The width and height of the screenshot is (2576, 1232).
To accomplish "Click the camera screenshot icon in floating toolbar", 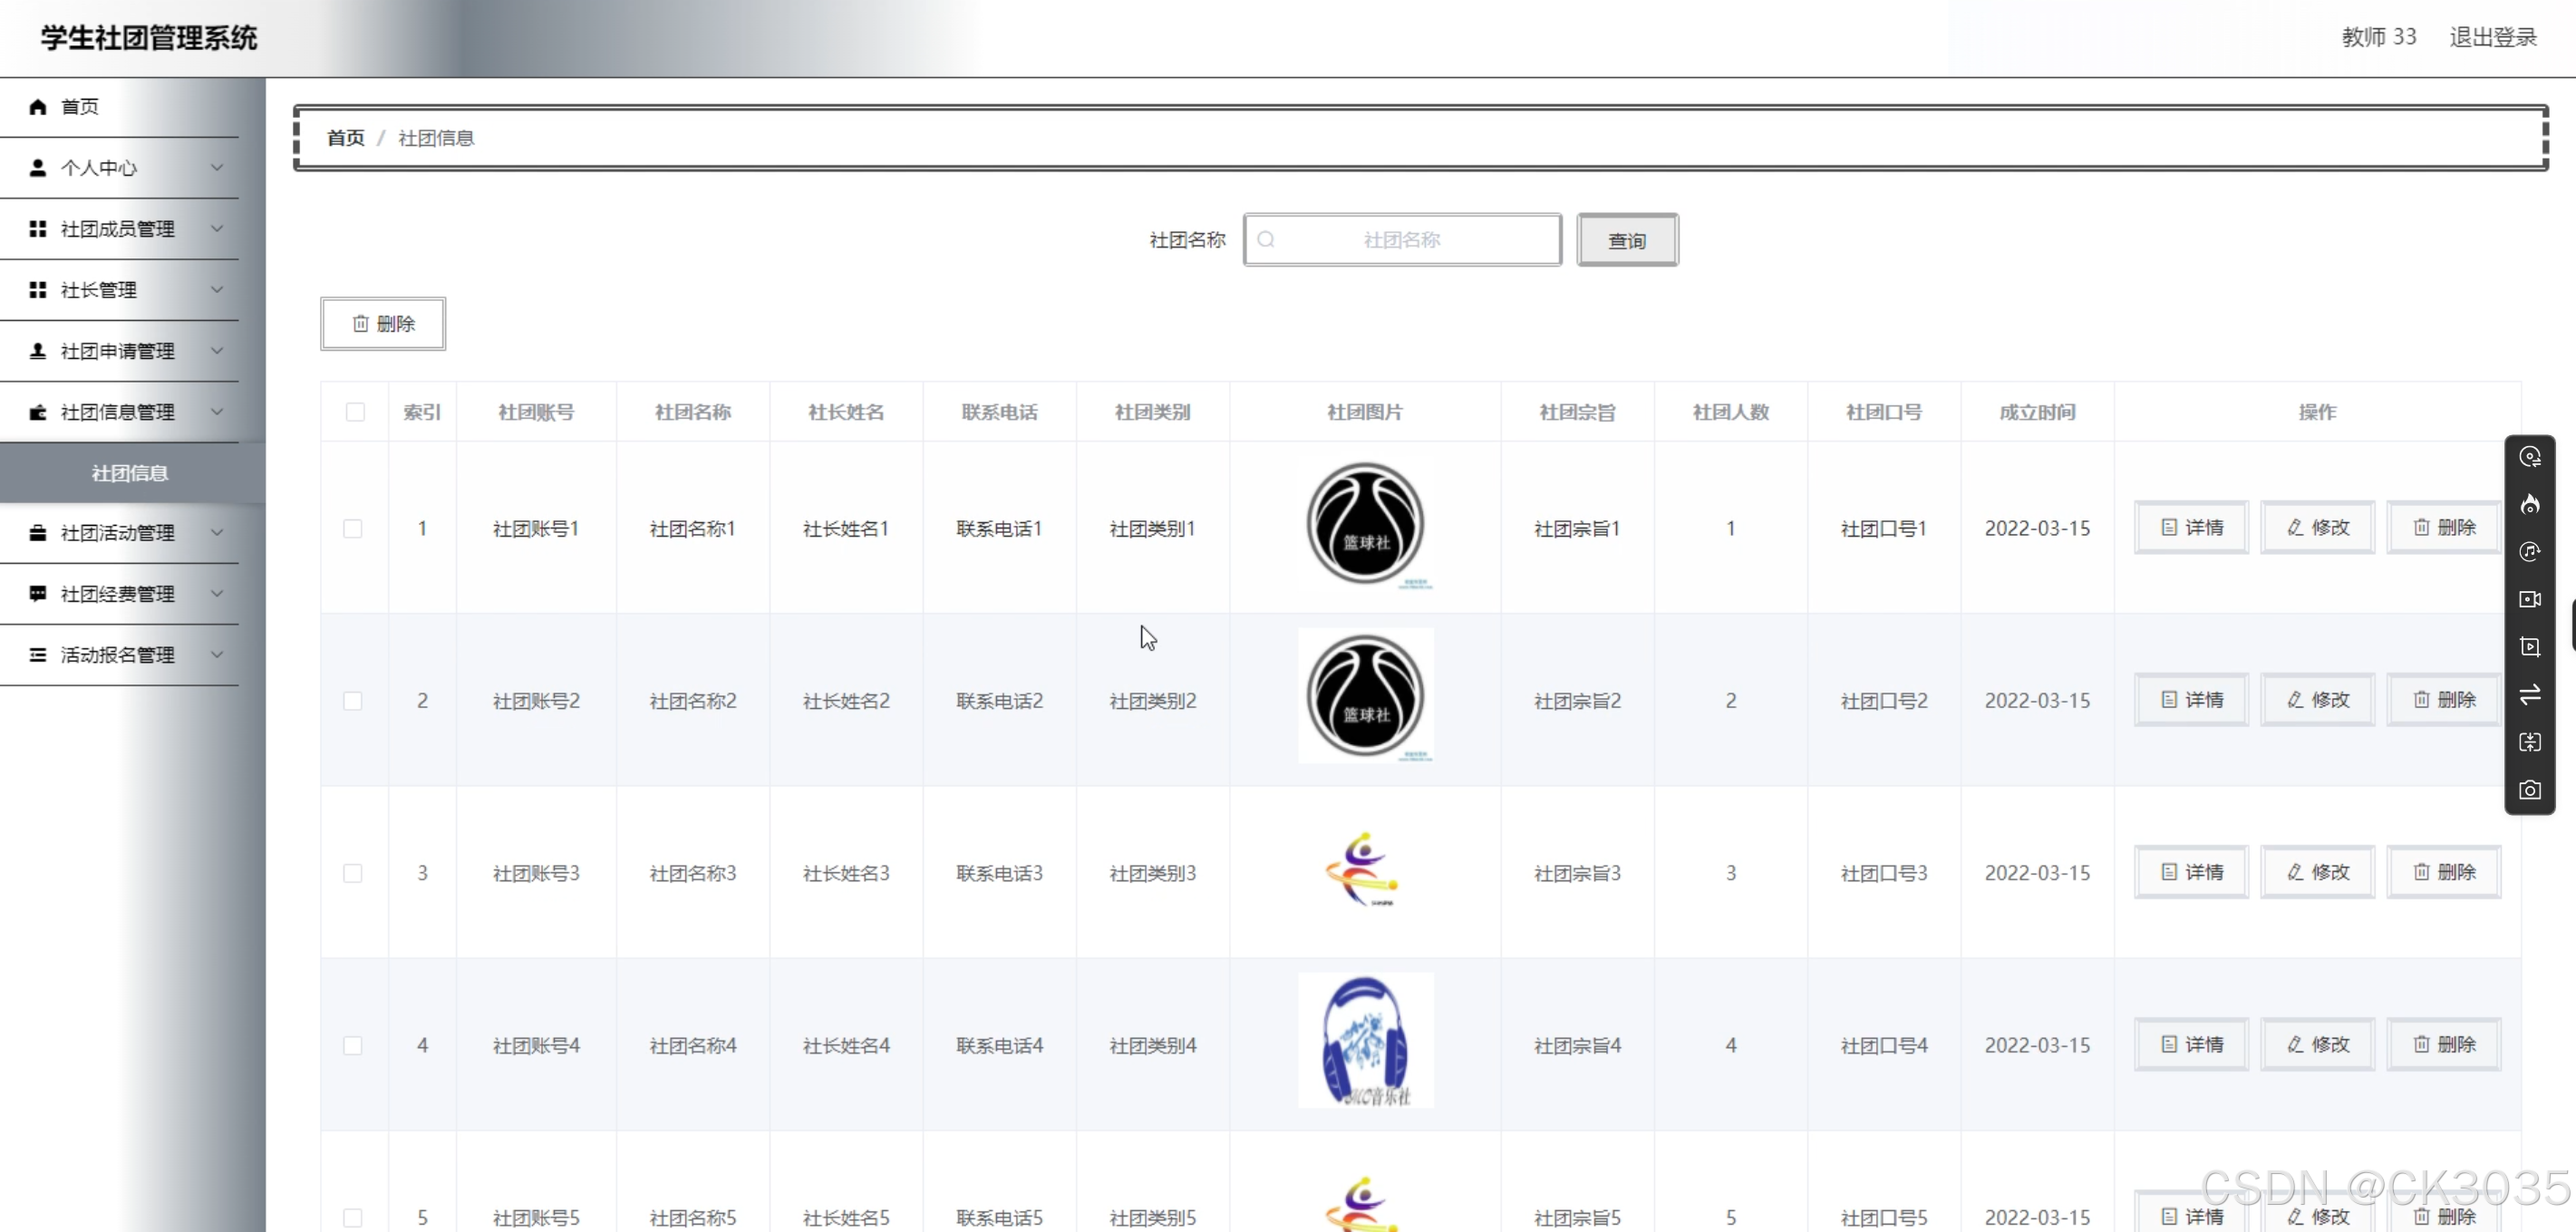I will coord(2529,790).
